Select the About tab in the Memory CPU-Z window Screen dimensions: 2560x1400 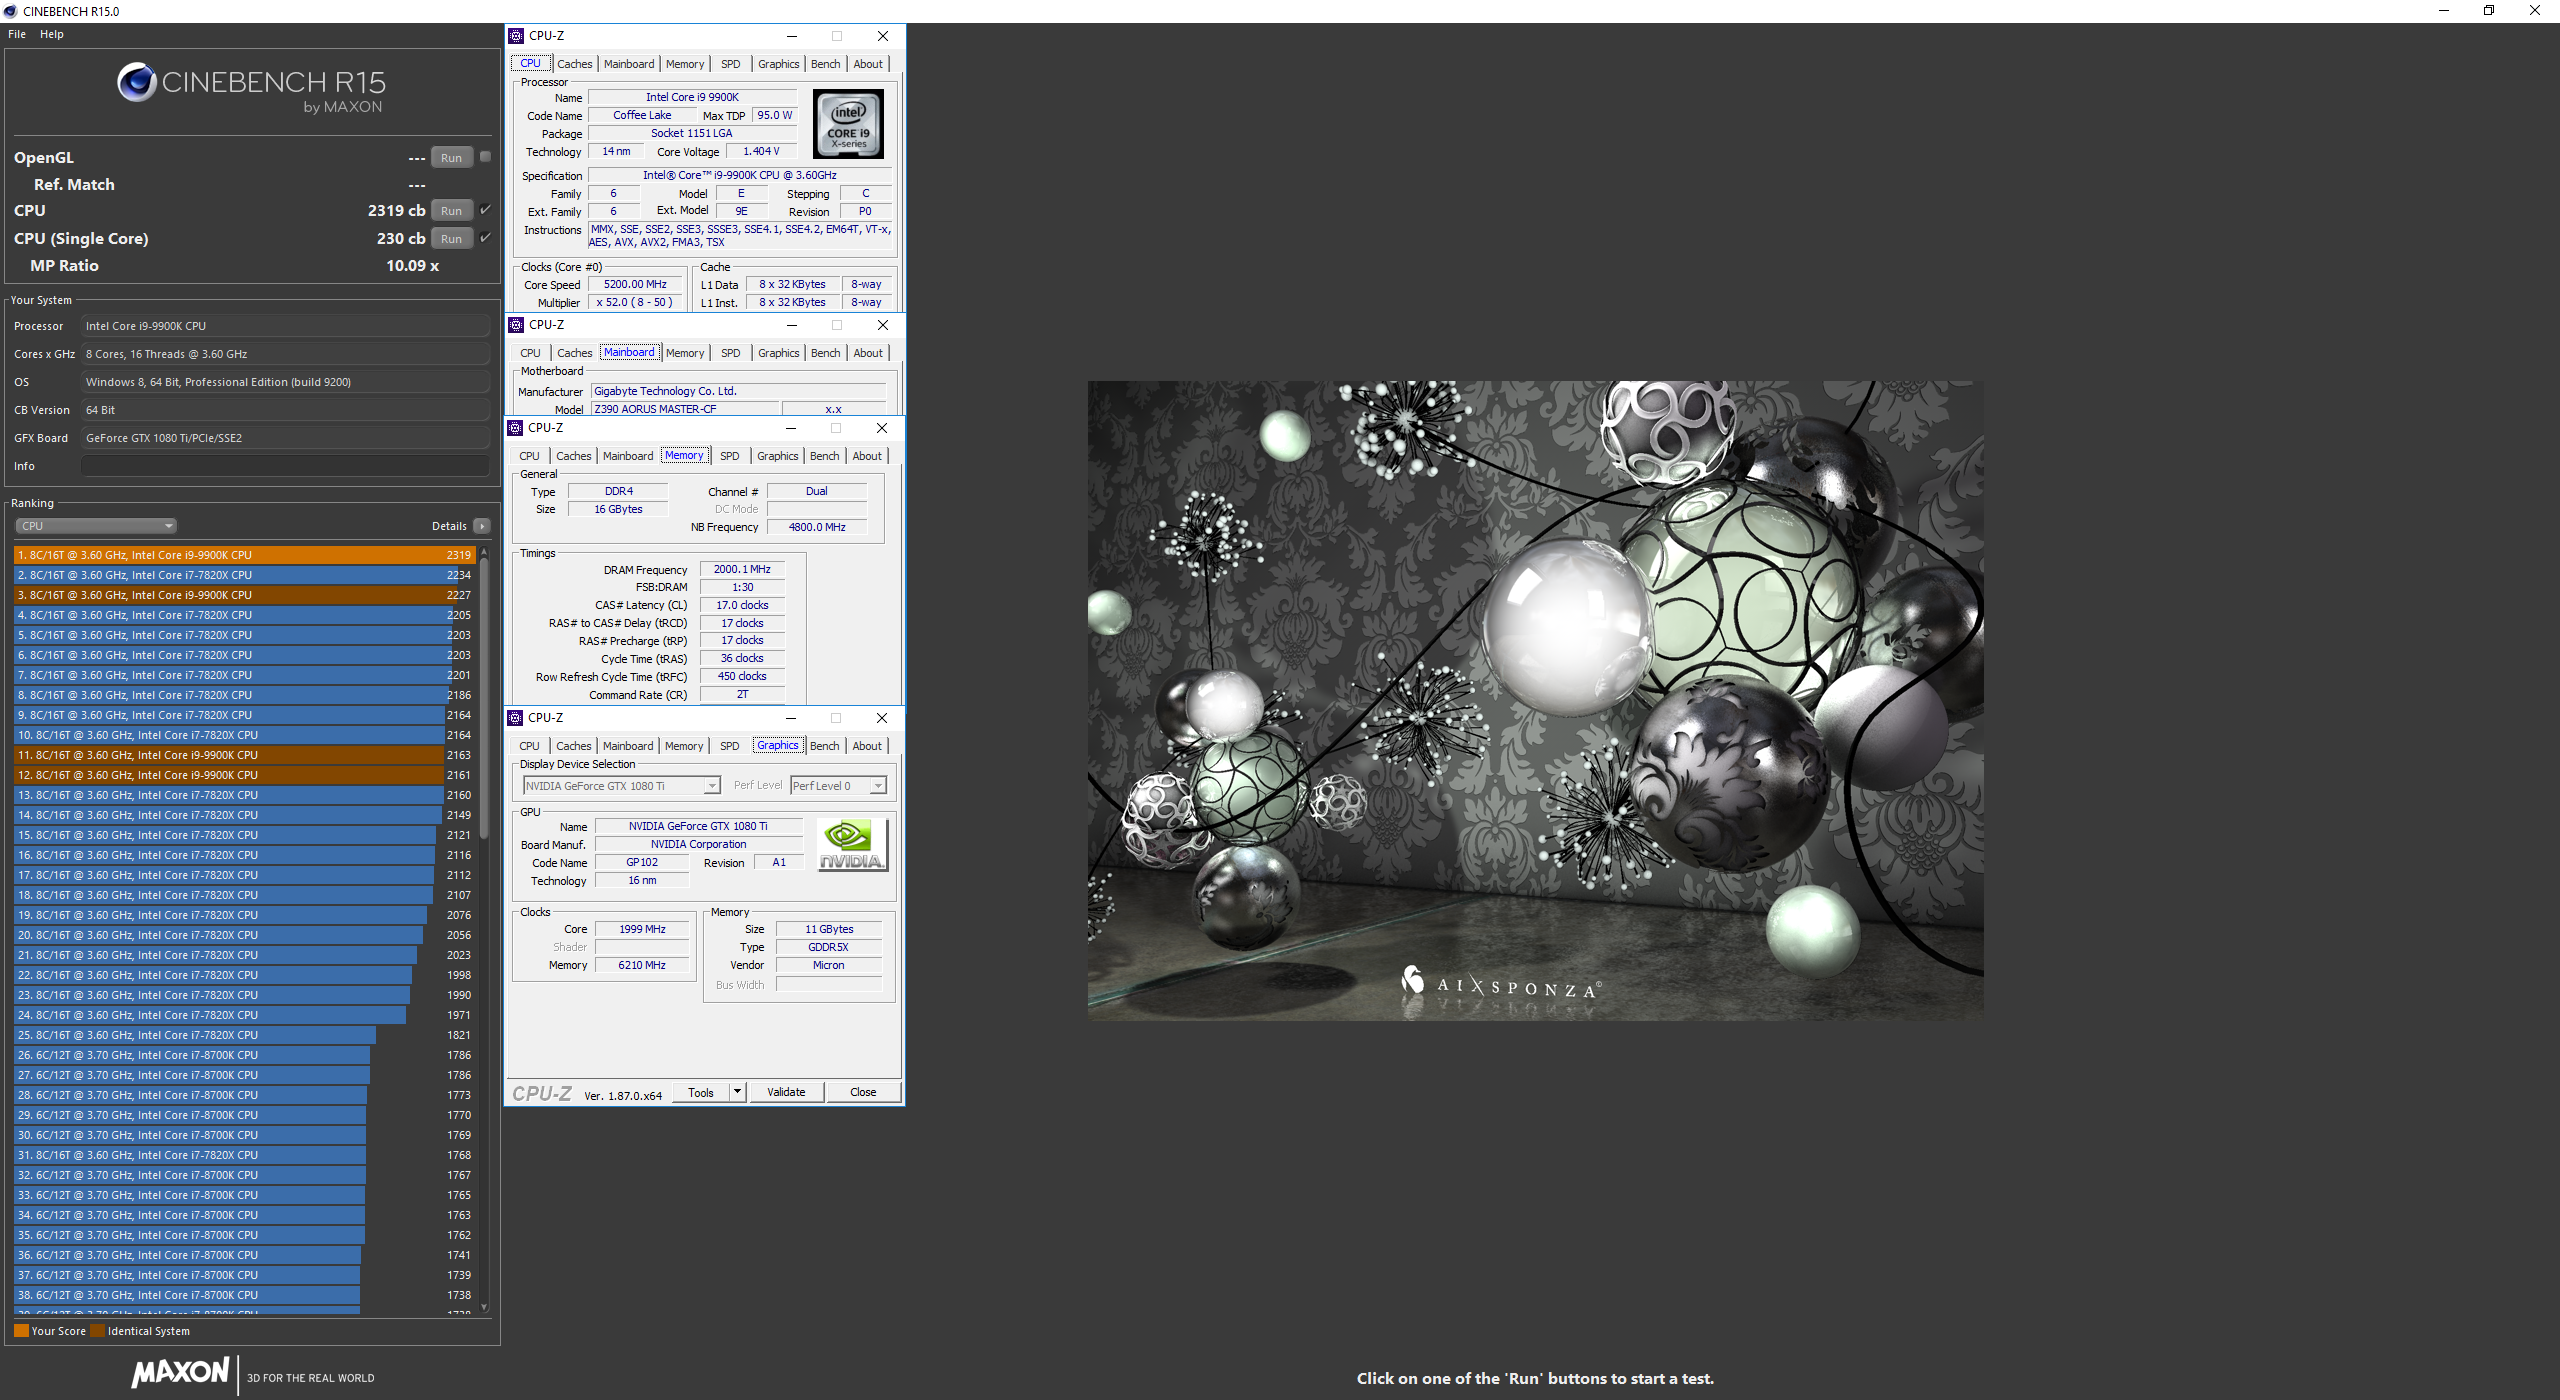tap(867, 456)
